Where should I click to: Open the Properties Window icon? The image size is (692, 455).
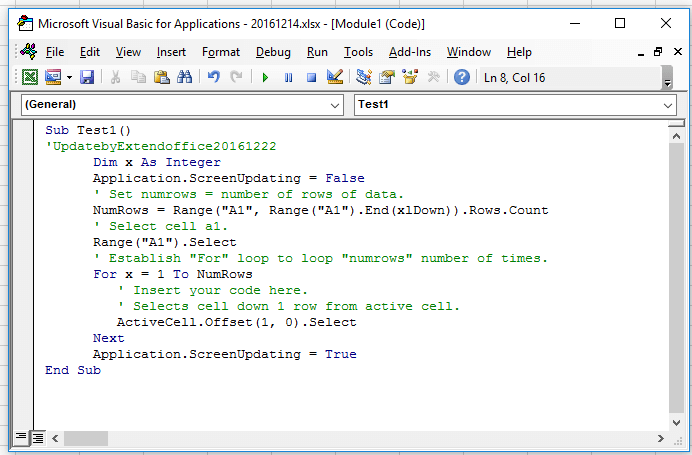(386, 77)
